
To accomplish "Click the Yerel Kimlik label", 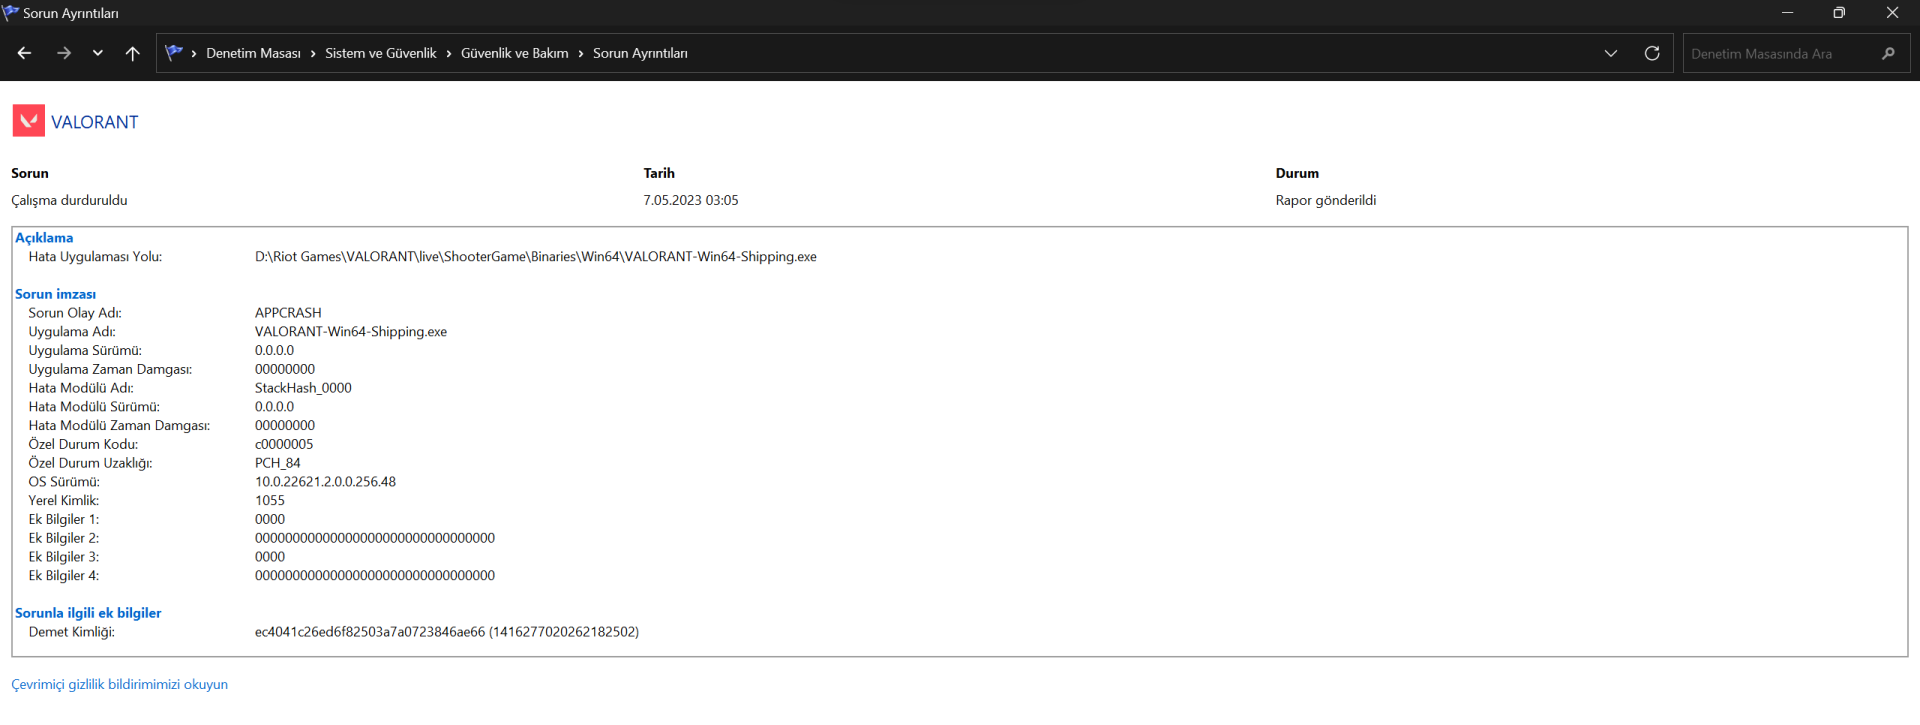I will pos(64,500).
